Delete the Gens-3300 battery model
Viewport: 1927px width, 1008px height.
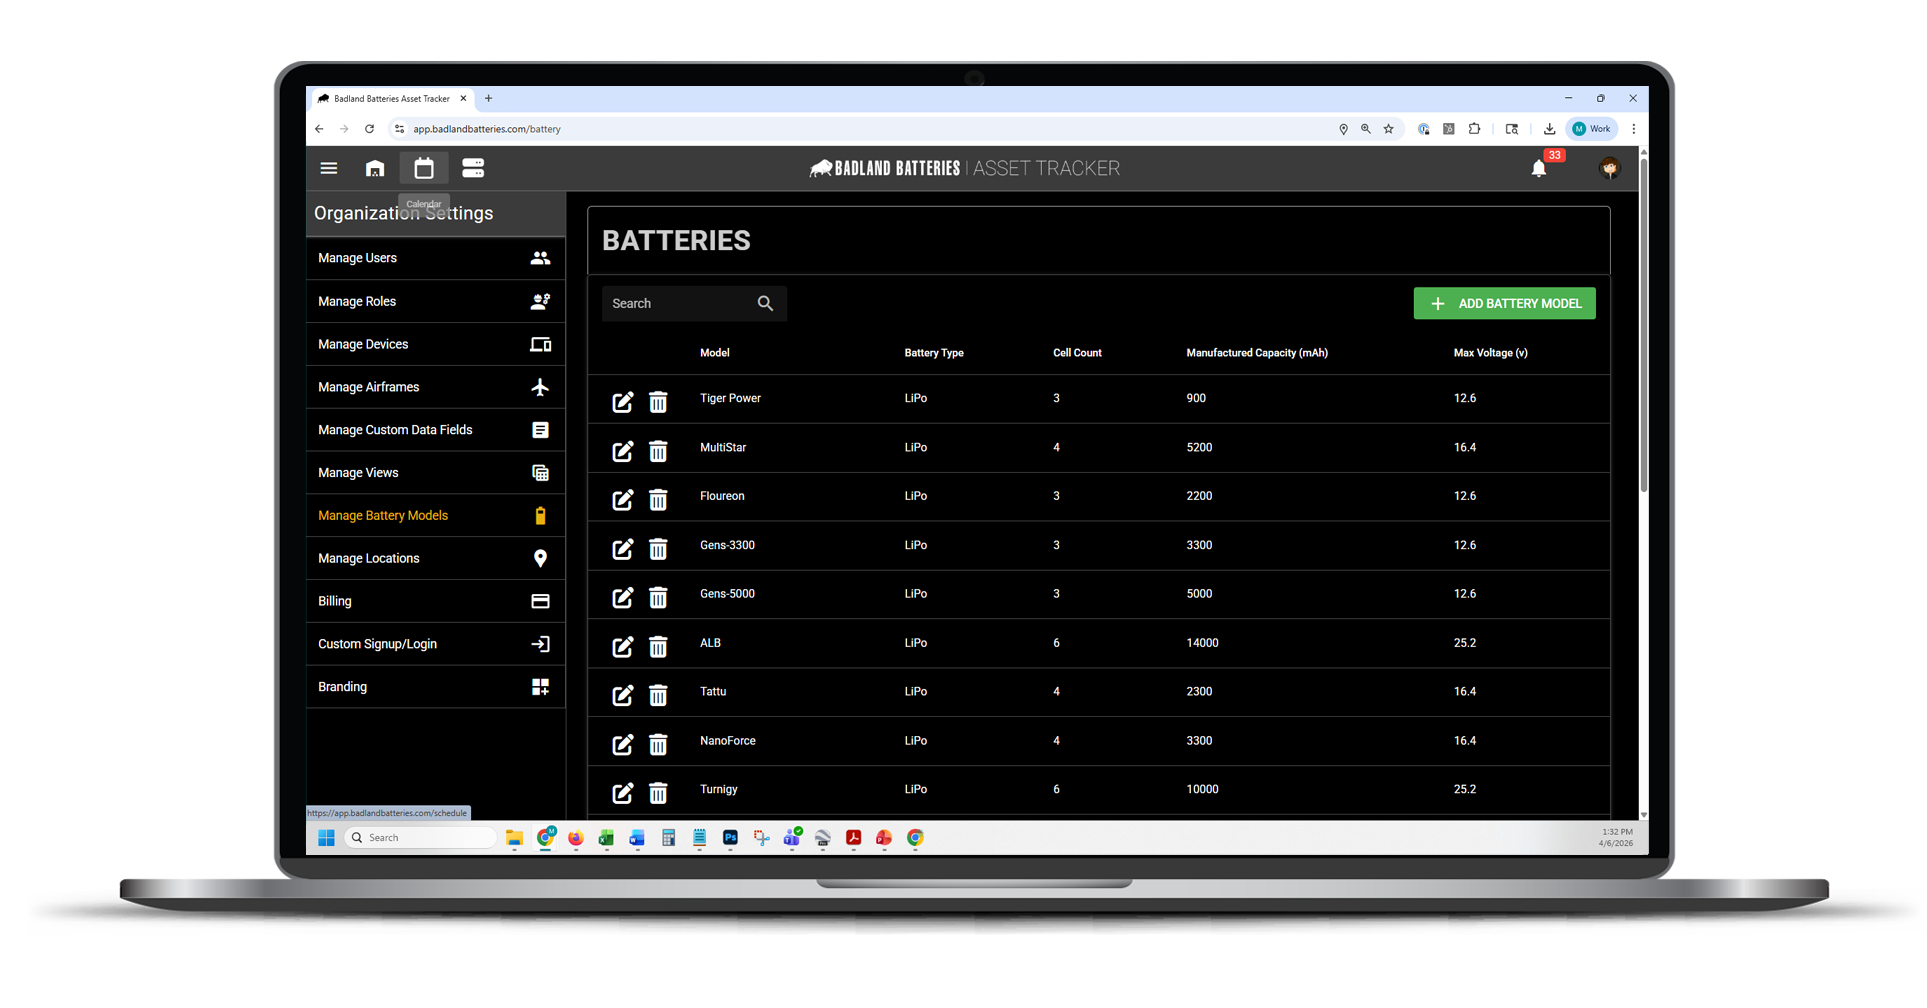click(x=658, y=548)
